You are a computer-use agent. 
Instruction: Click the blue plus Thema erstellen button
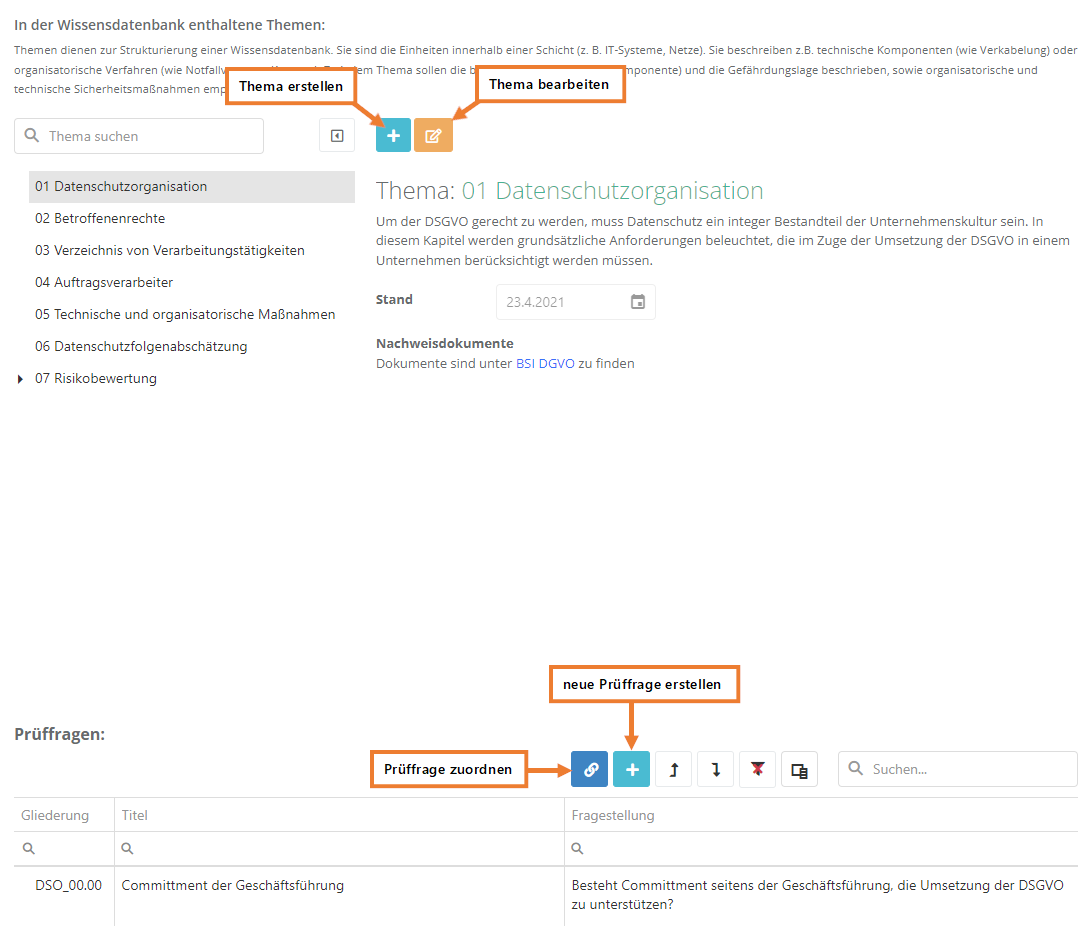[x=393, y=136]
